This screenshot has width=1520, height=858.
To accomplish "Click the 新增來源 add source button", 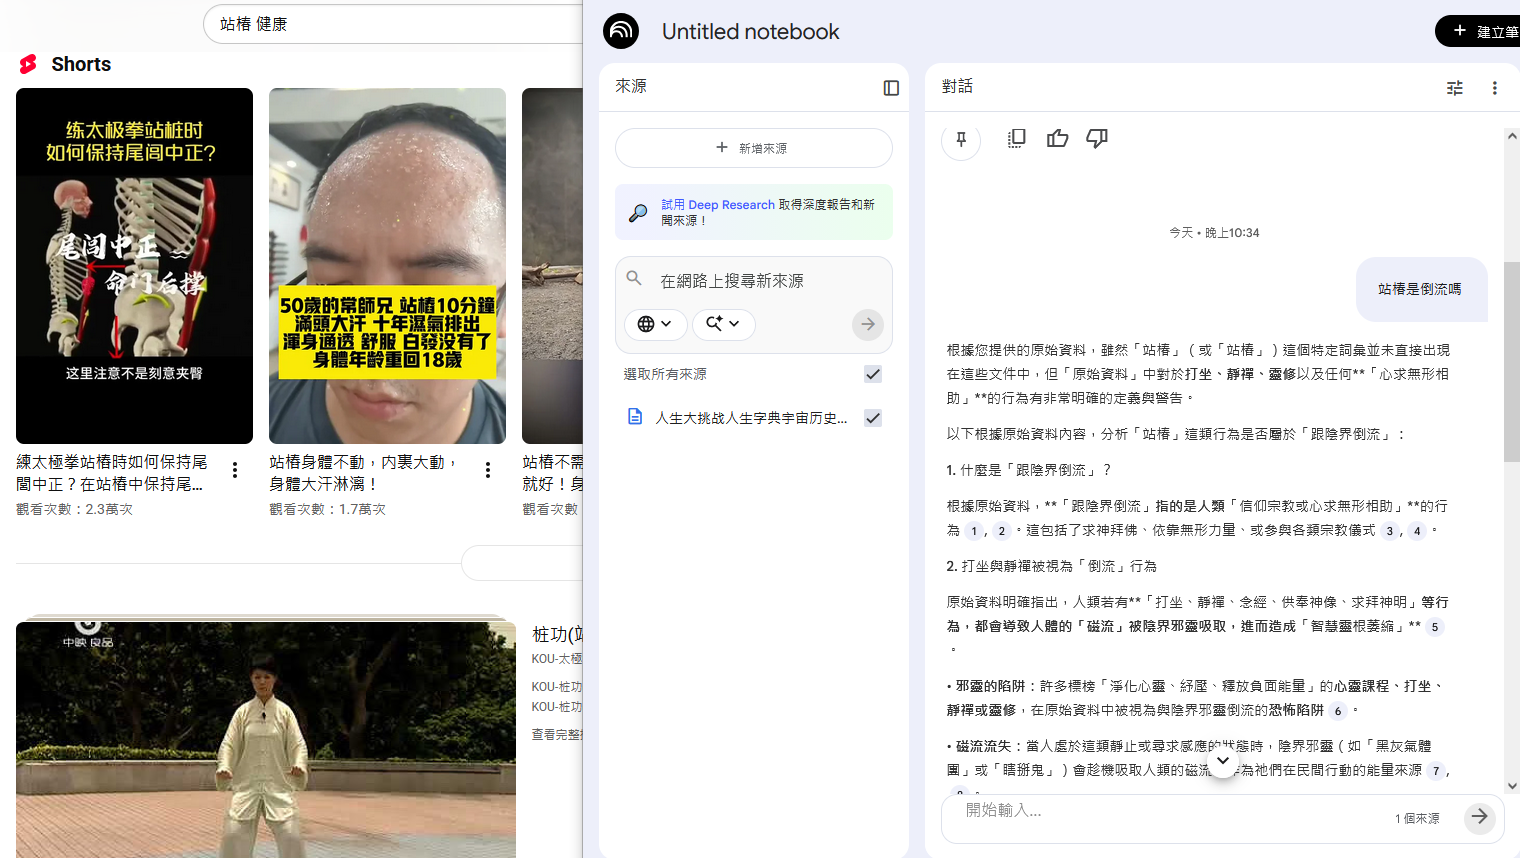I will click(753, 148).
